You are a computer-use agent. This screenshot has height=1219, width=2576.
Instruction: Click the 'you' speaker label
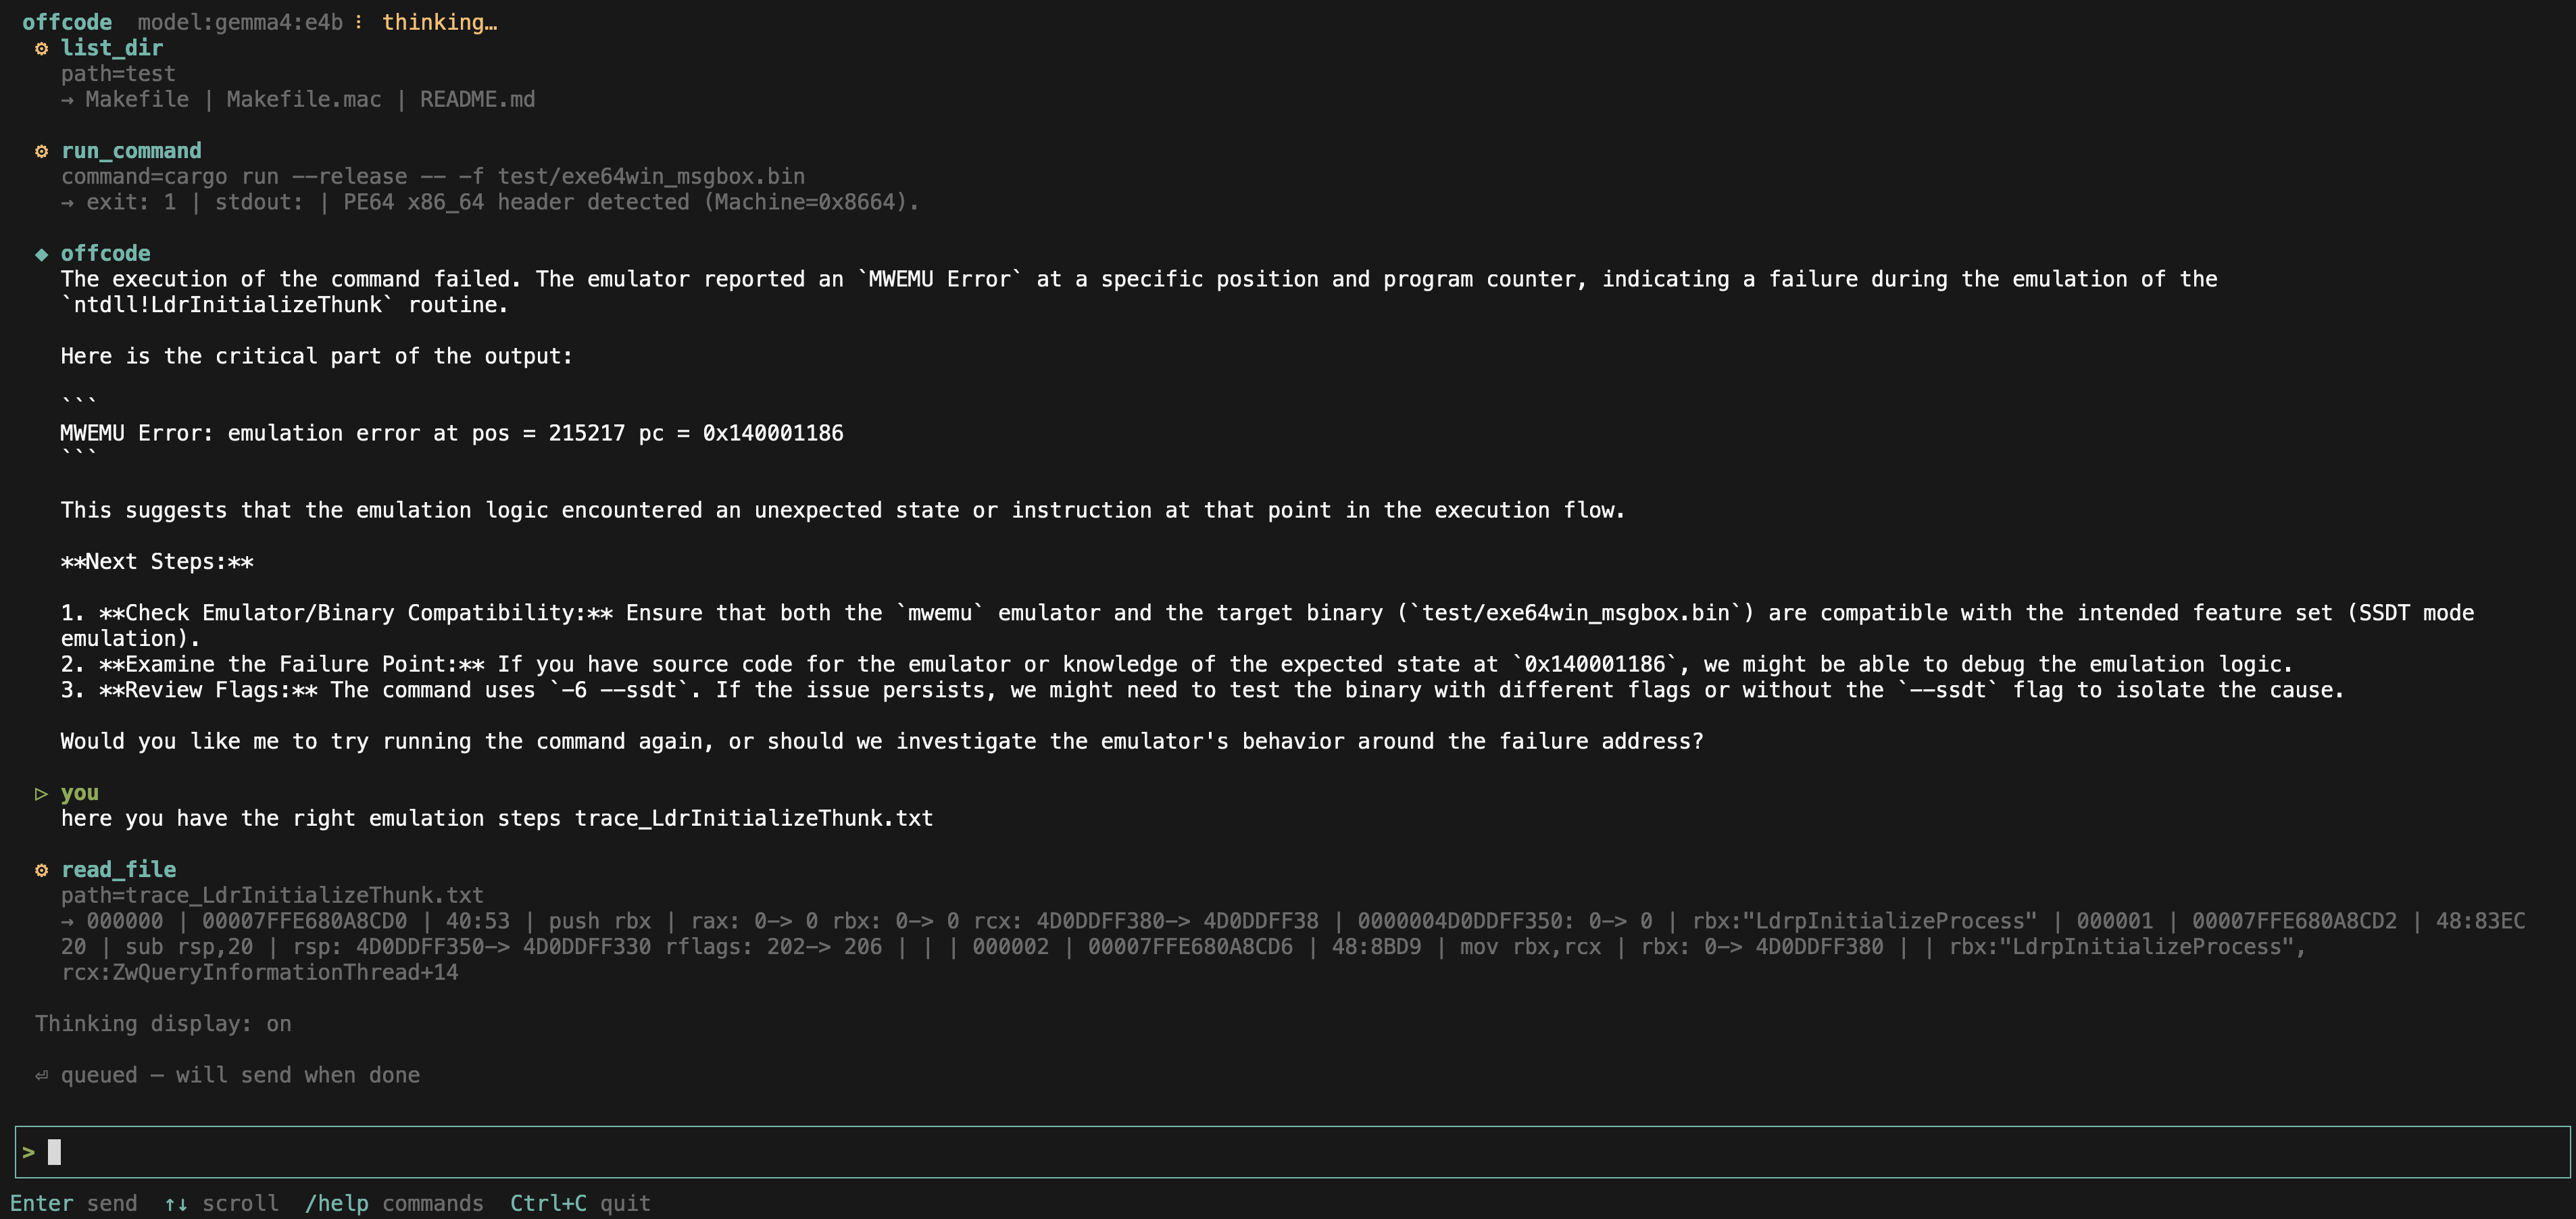tap(80, 793)
